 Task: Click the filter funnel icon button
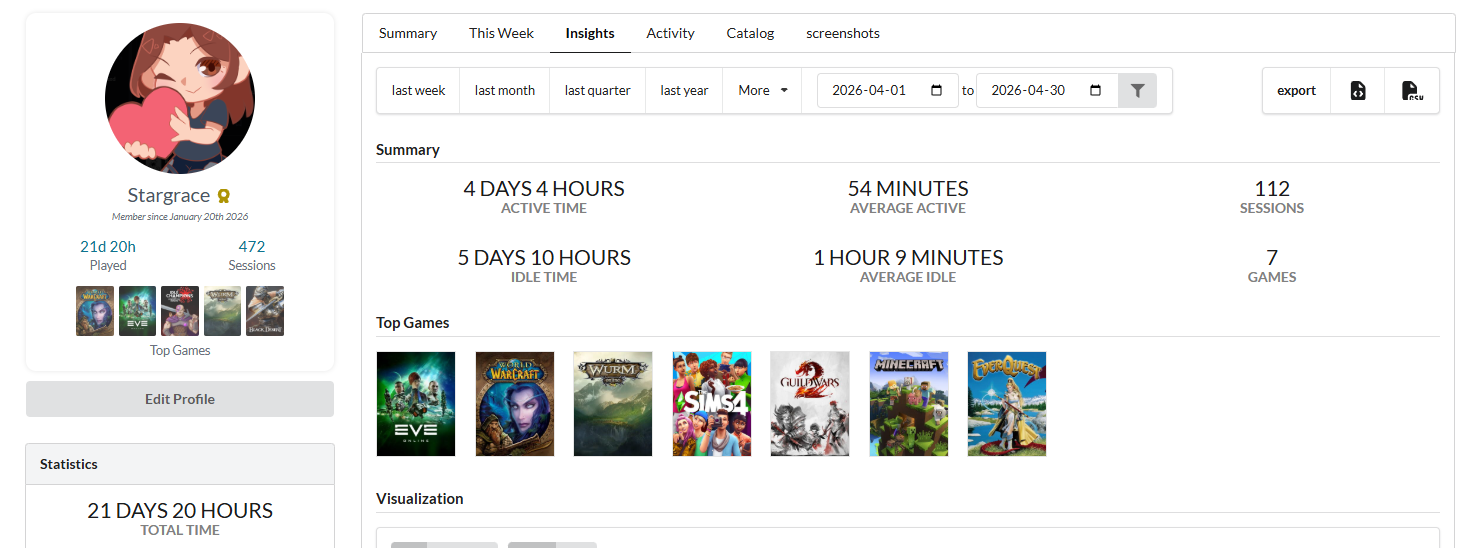pyautogui.click(x=1137, y=90)
